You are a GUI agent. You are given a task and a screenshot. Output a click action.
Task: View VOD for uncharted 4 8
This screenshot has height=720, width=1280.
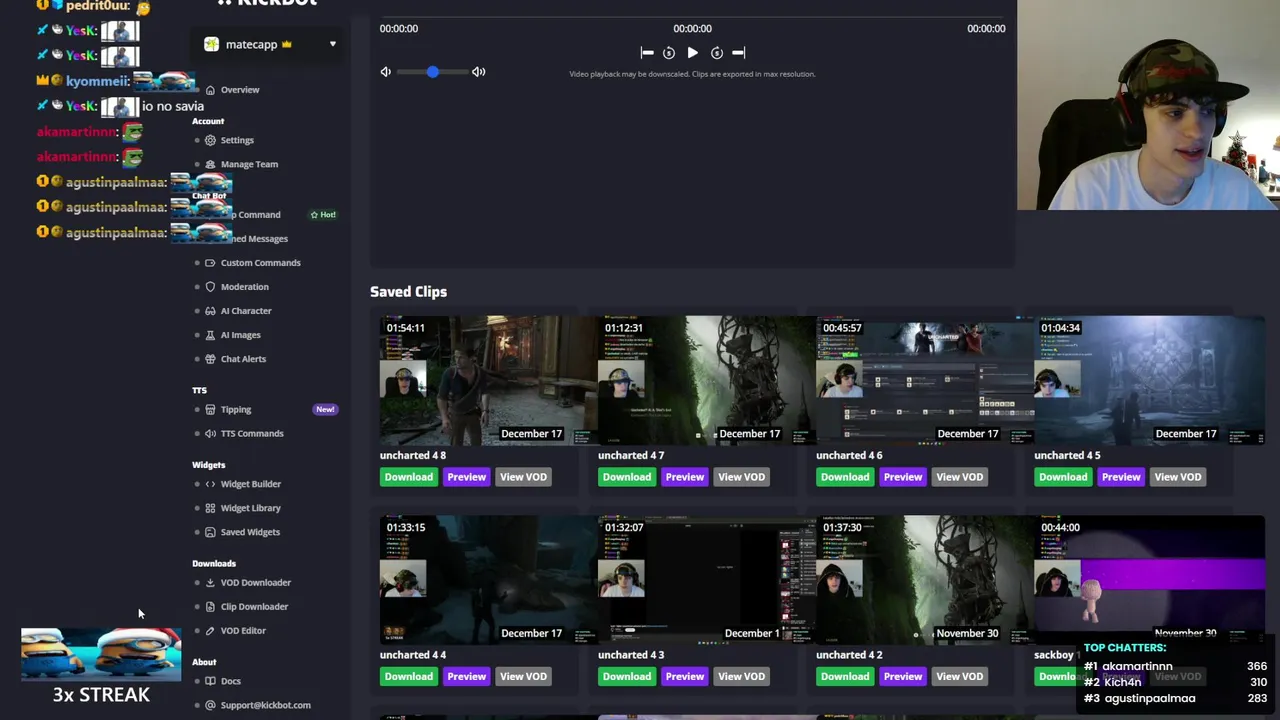(x=523, y=477)
